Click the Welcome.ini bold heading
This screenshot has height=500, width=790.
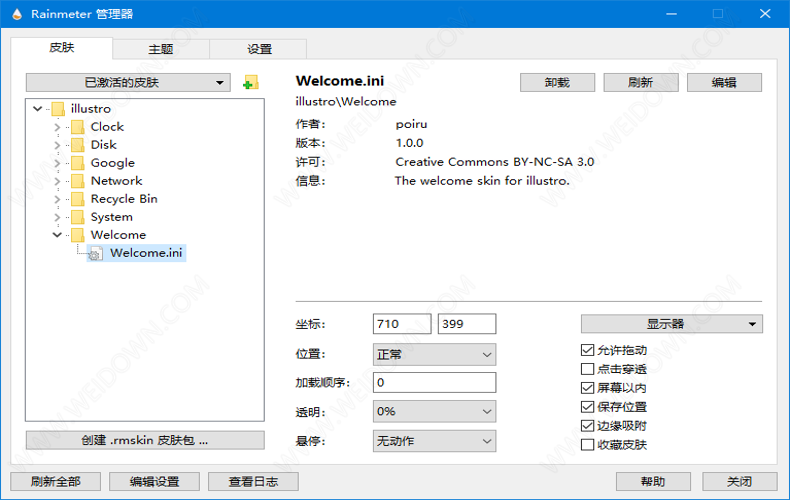340,81
